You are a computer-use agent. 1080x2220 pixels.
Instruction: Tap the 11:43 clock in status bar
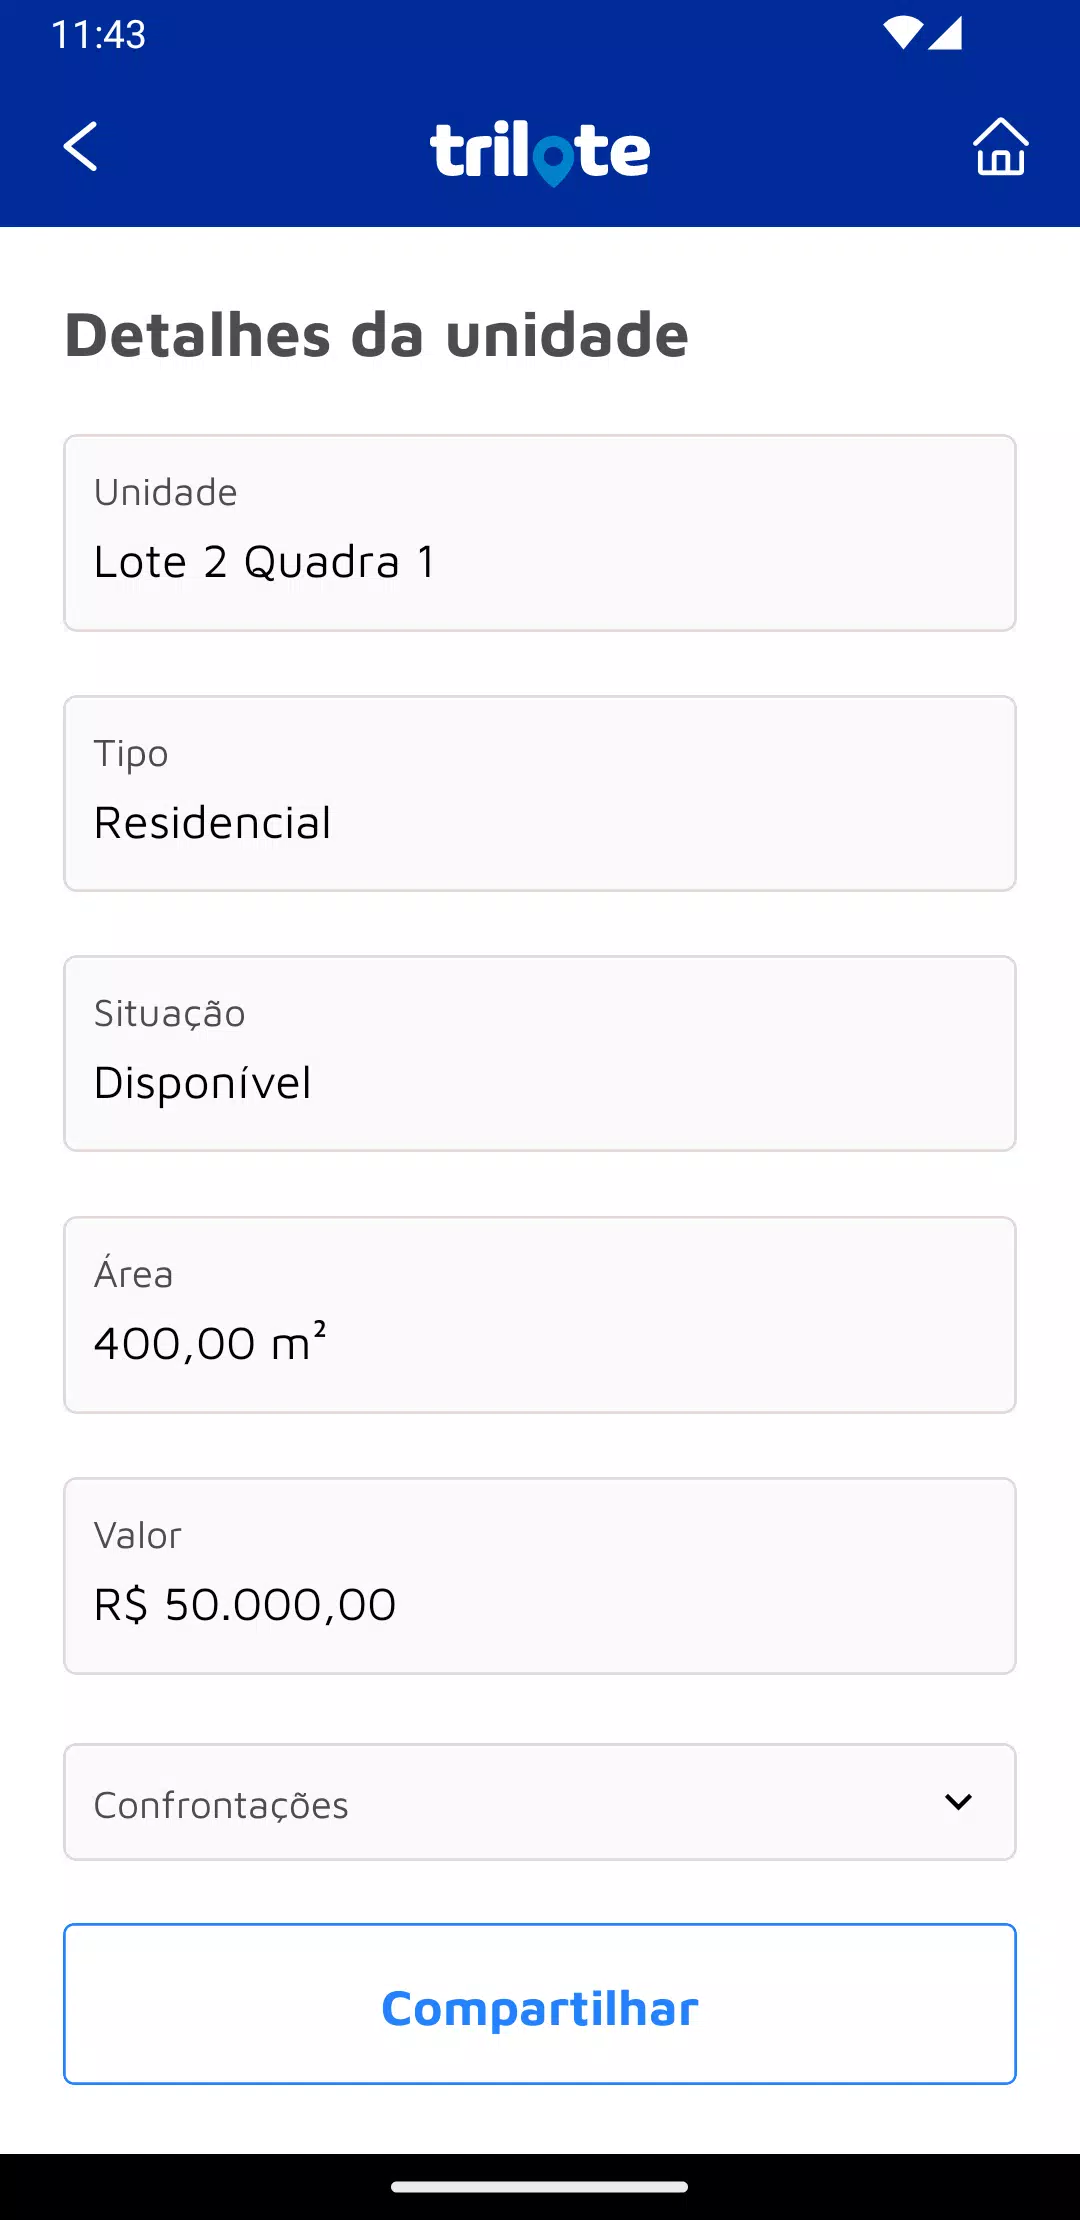(98, 35)
